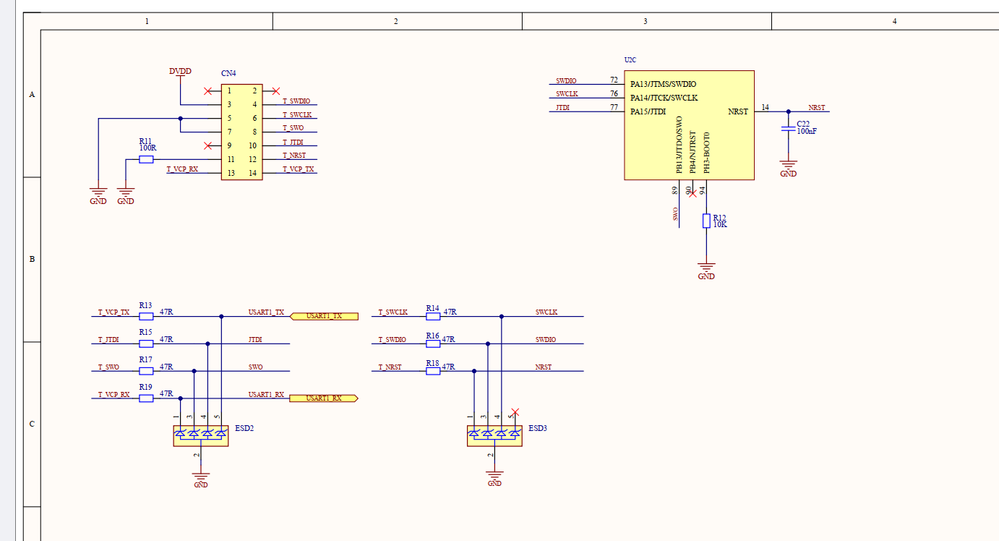Select resistor R11 100R symbol
Viewport: 999px width, 541px height.
pyautogui.click(x=147, y=159)
